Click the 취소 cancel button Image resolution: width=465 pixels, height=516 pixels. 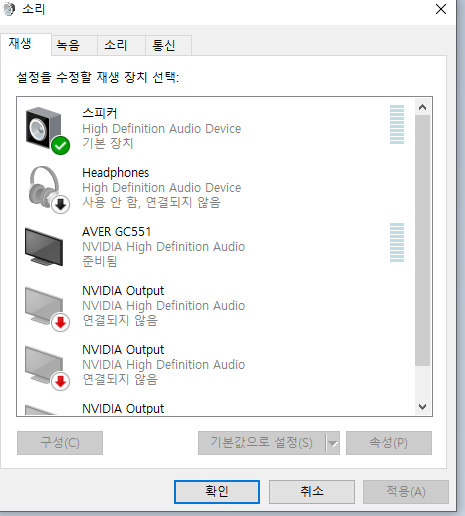(x=312, y=492)
